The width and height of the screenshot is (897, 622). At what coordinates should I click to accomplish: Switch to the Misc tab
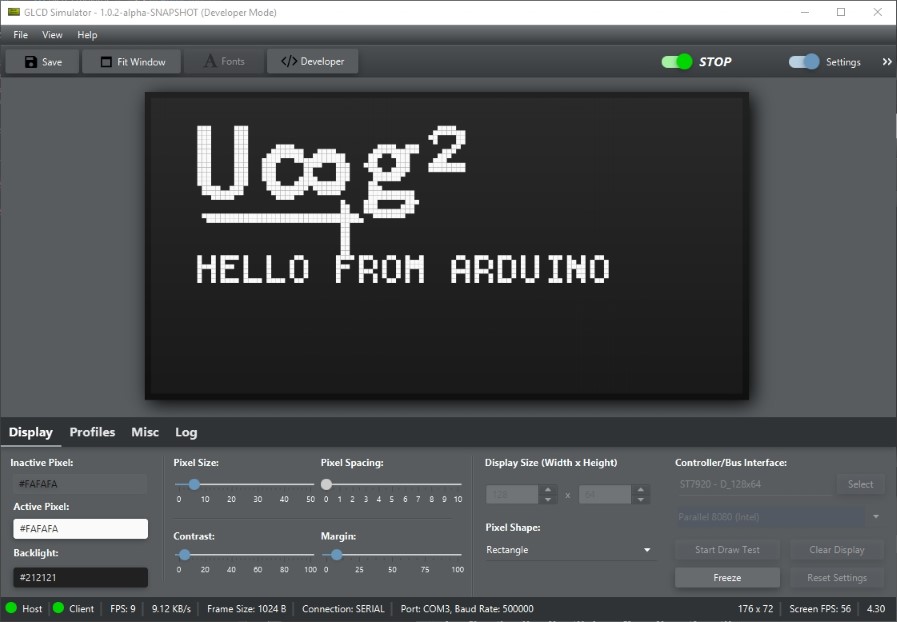tap(145, 432)
